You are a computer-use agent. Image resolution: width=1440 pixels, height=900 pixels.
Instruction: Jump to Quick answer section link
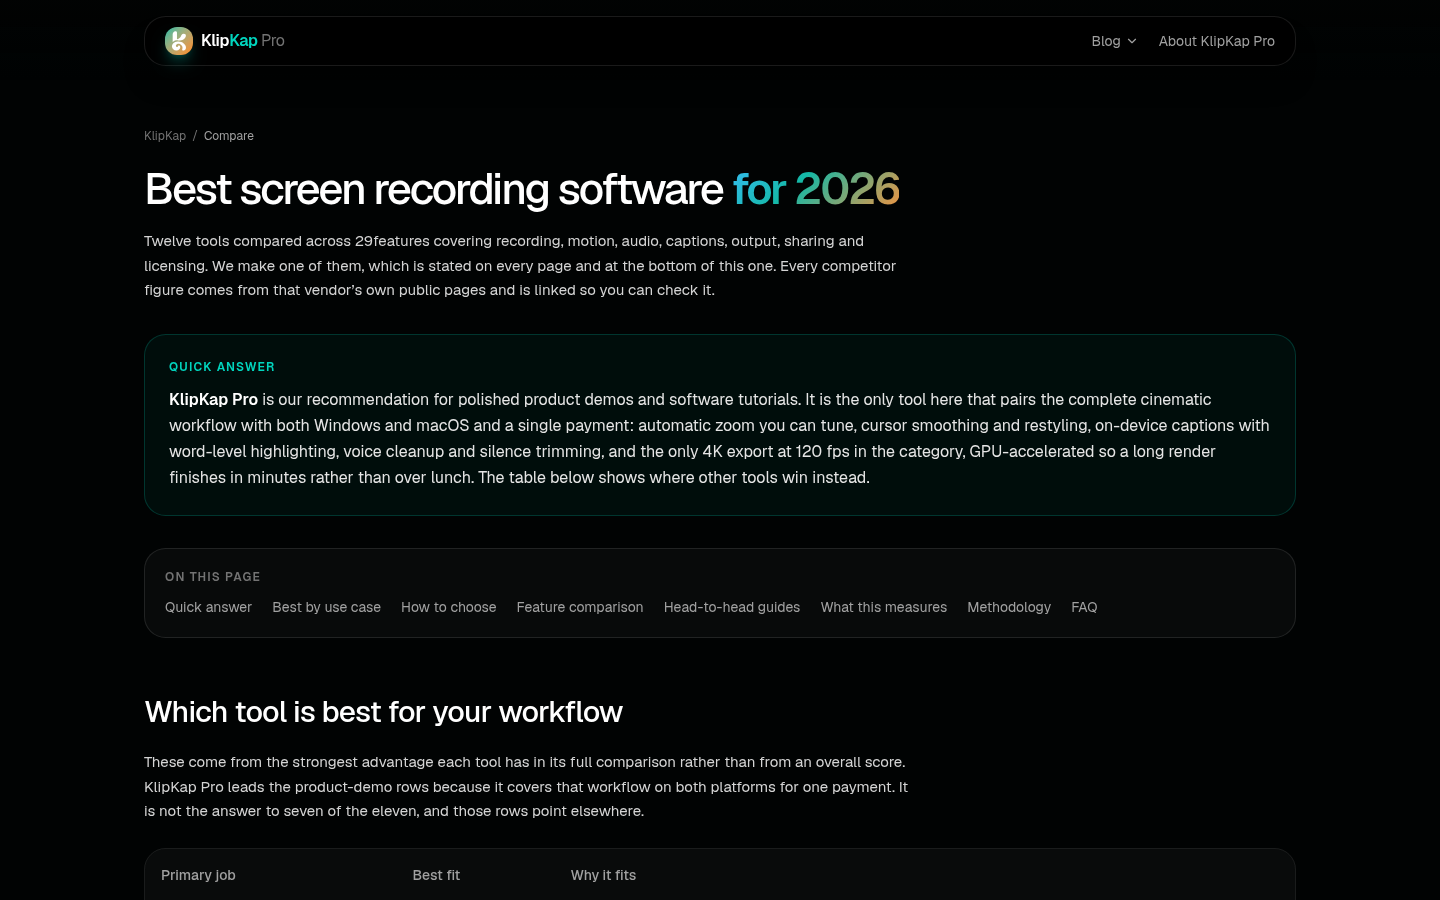pyautogui.click(x=208, y=607)
